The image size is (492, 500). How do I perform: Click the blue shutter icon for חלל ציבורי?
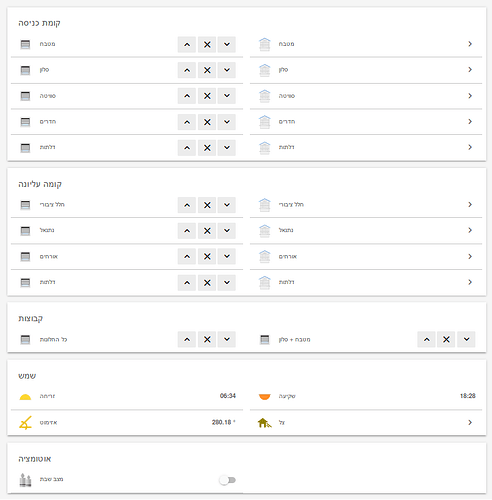264,205
